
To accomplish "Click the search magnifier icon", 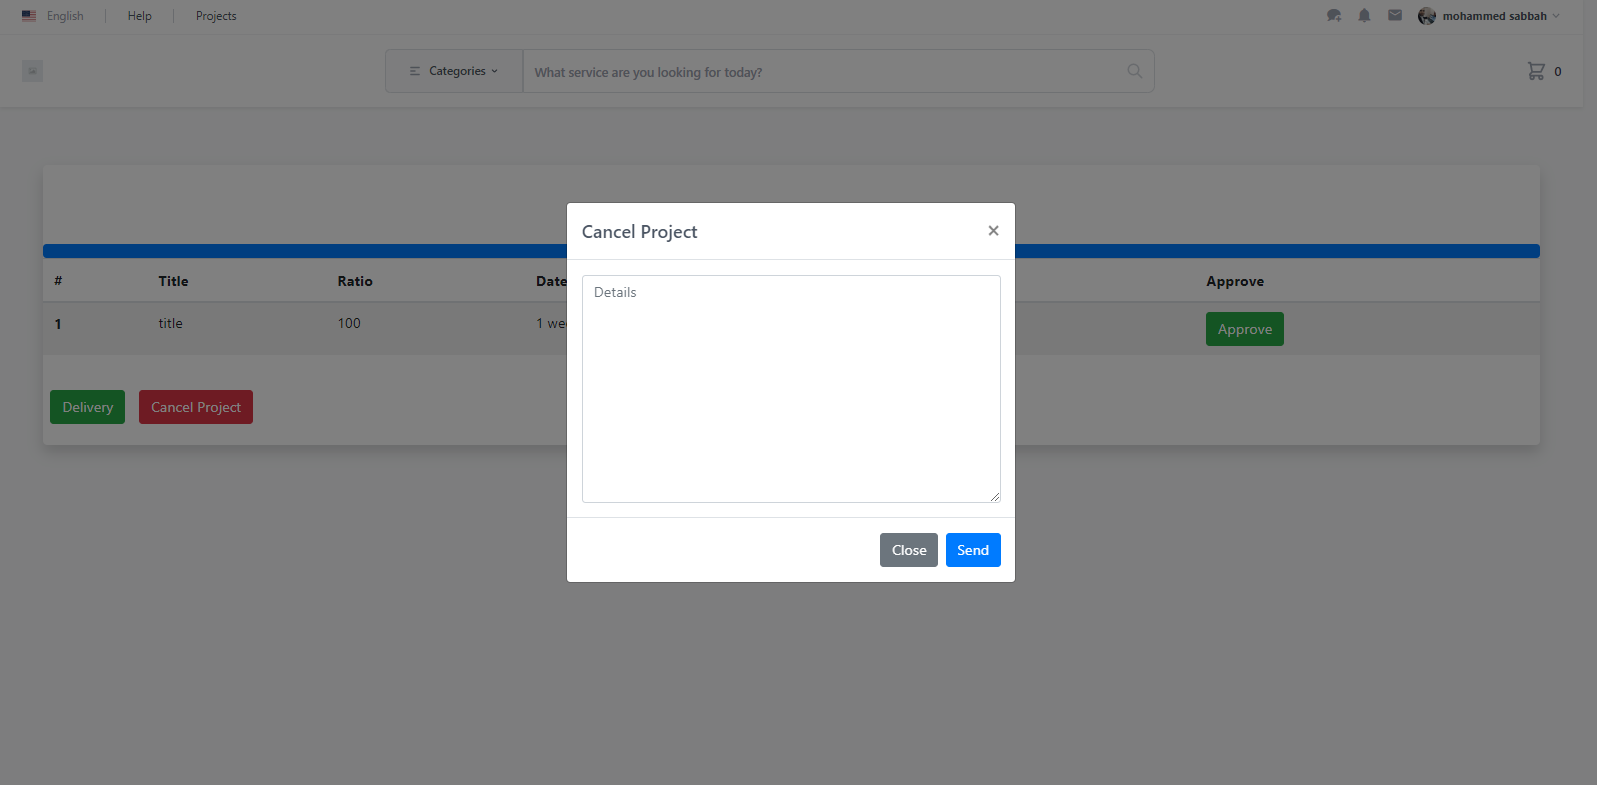I will pos(1134,71).
